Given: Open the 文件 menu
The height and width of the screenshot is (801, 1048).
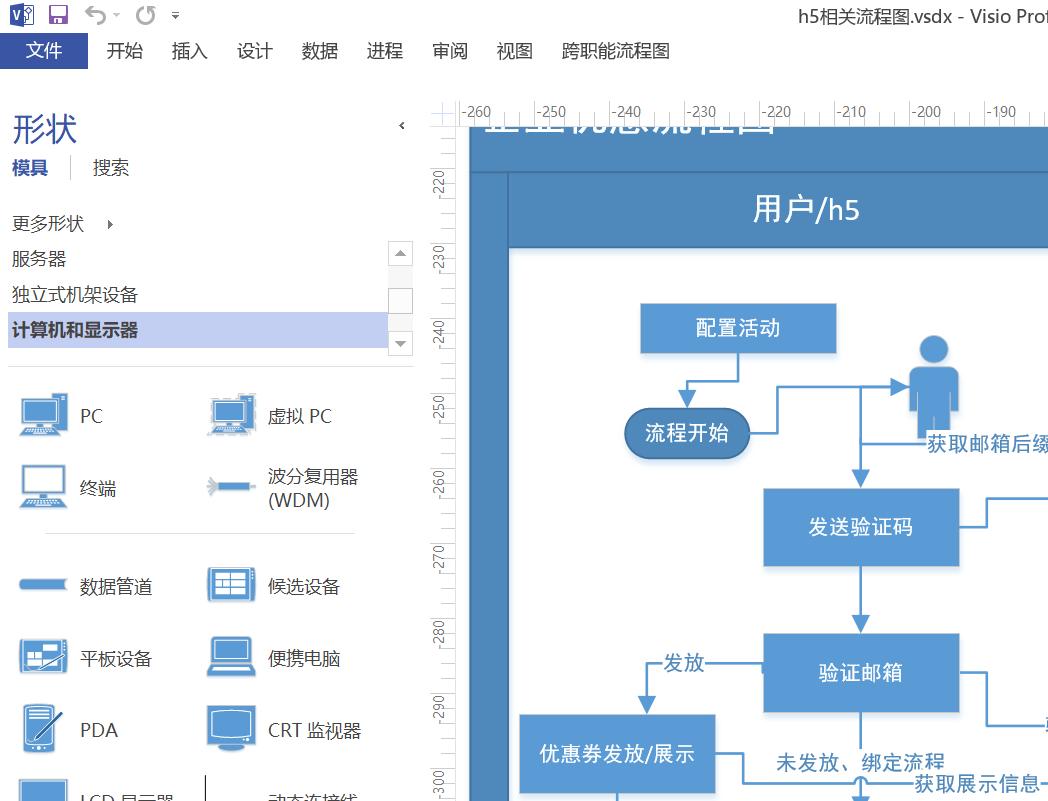Looking at the screenshot, I should tap(45, 51).
